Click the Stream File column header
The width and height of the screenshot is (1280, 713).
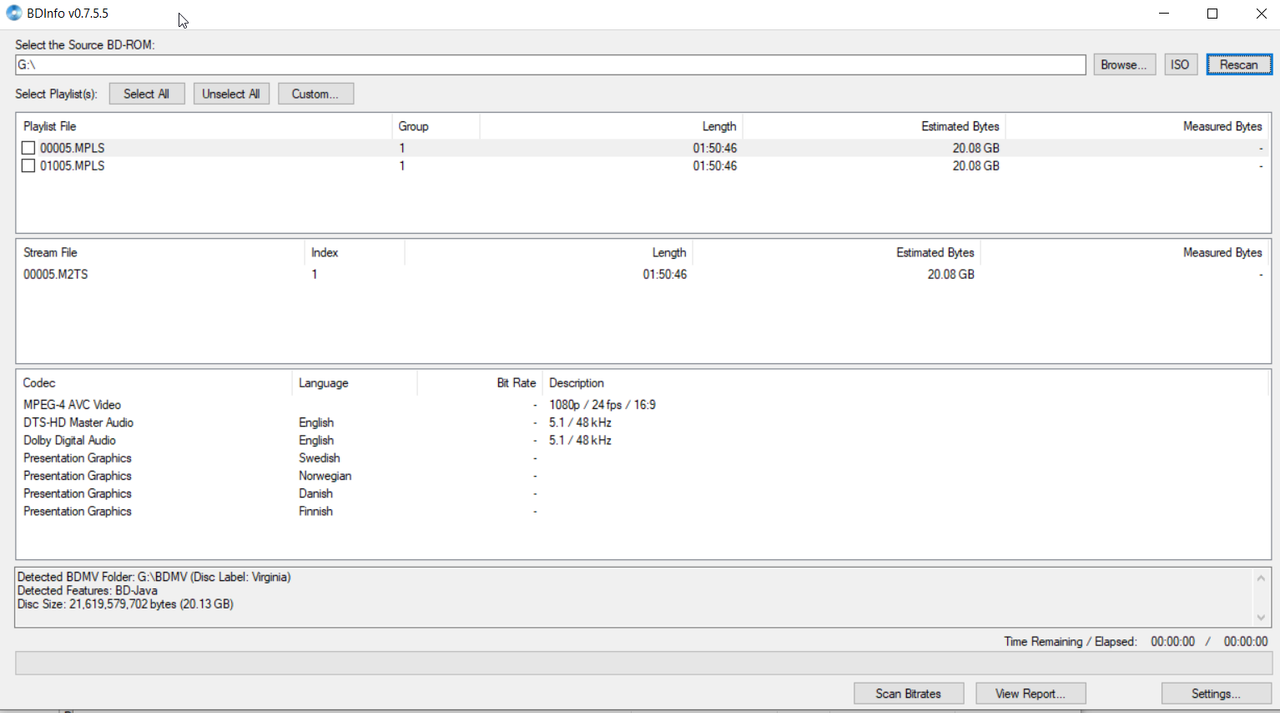point(160,252)
